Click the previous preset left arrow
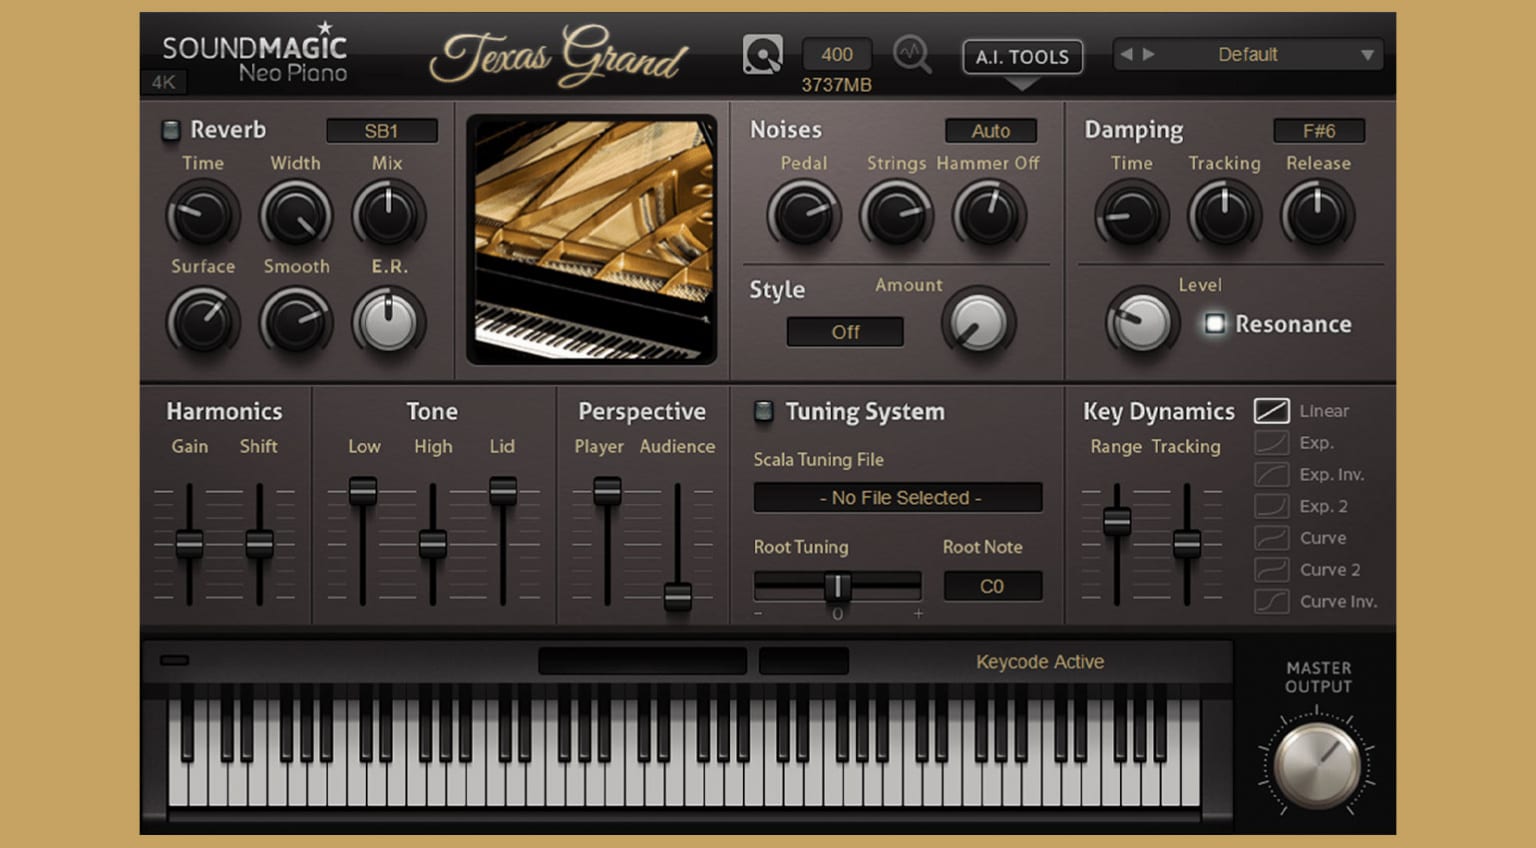Screen dimensions: 1536x848 pos(1127,55)
